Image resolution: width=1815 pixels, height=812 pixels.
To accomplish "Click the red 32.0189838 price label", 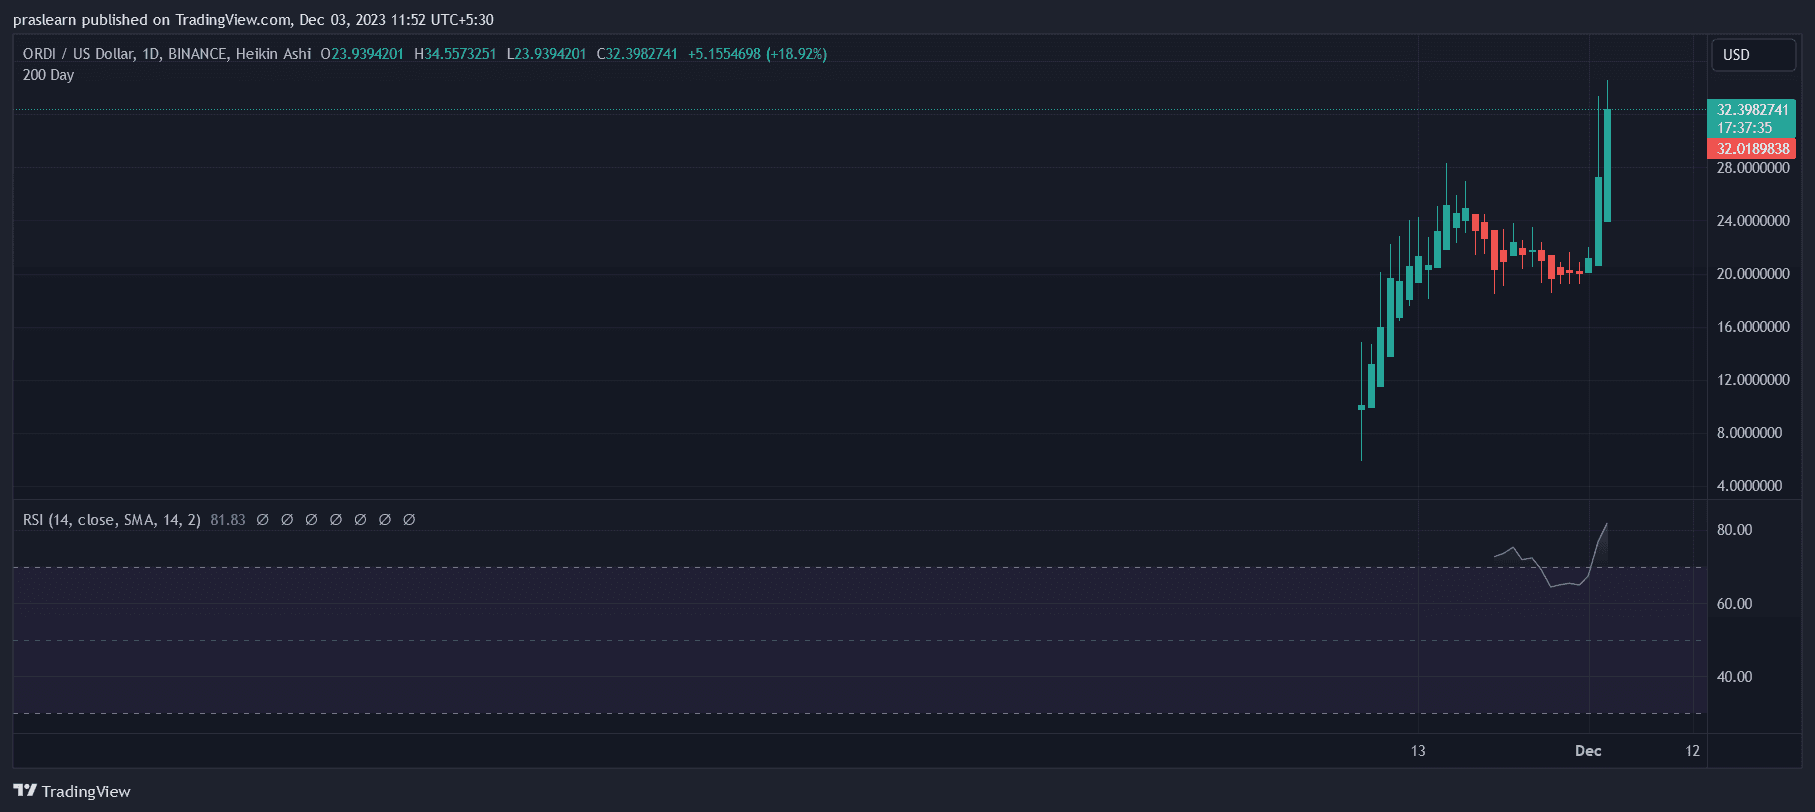I will [x=1751, y=149].
